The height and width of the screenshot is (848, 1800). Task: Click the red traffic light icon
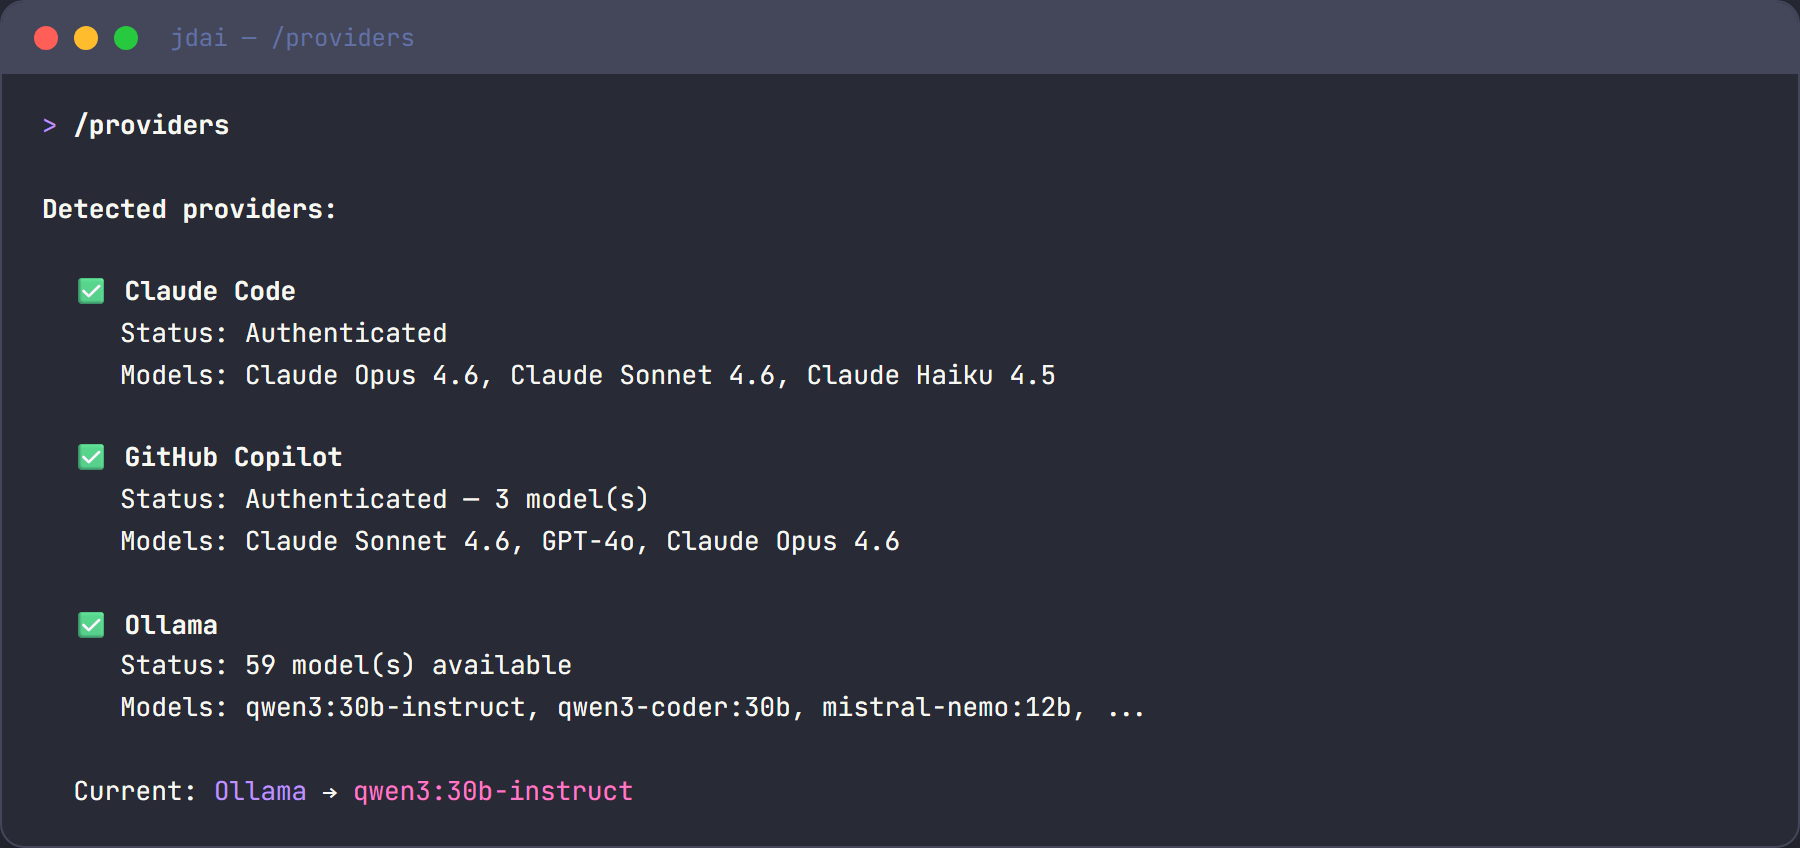coord(45,37)
